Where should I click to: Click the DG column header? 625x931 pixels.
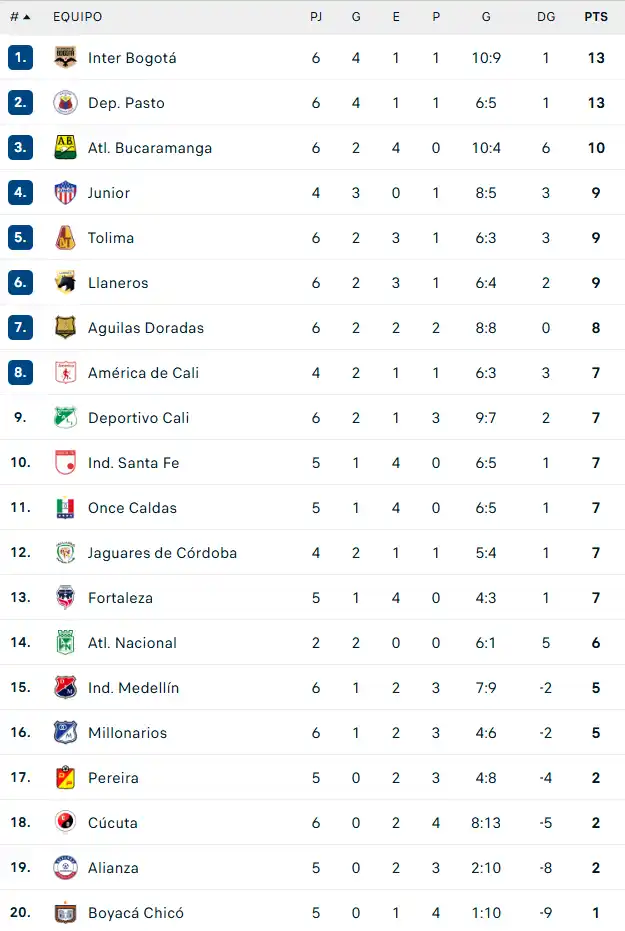coord(546,16)
